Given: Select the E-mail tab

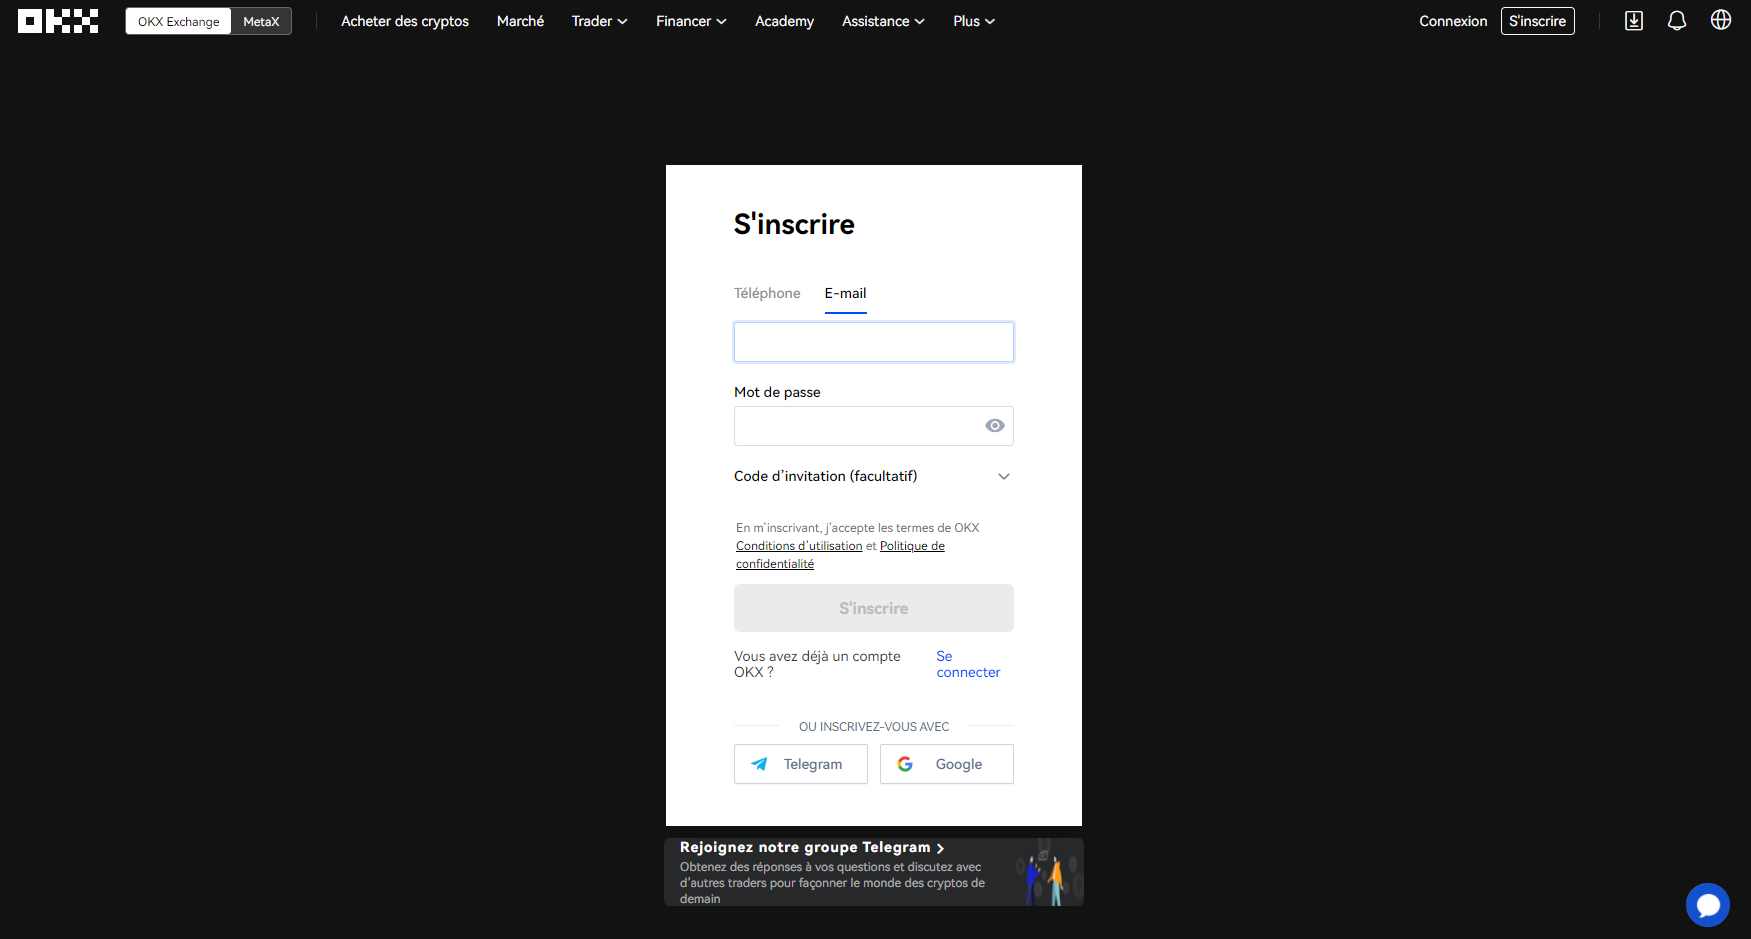Looking at the screenshot, I should click(845, 293).
